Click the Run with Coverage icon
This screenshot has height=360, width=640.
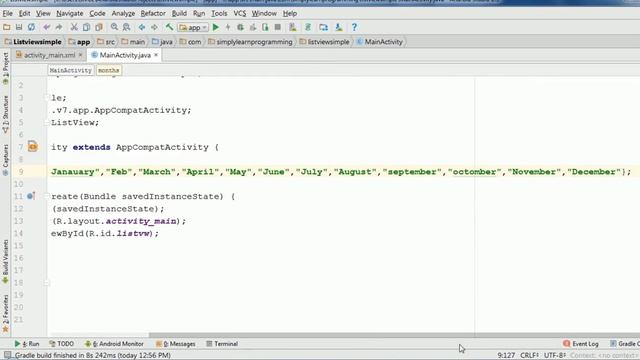pyautogui.click(x=253, y=27)
